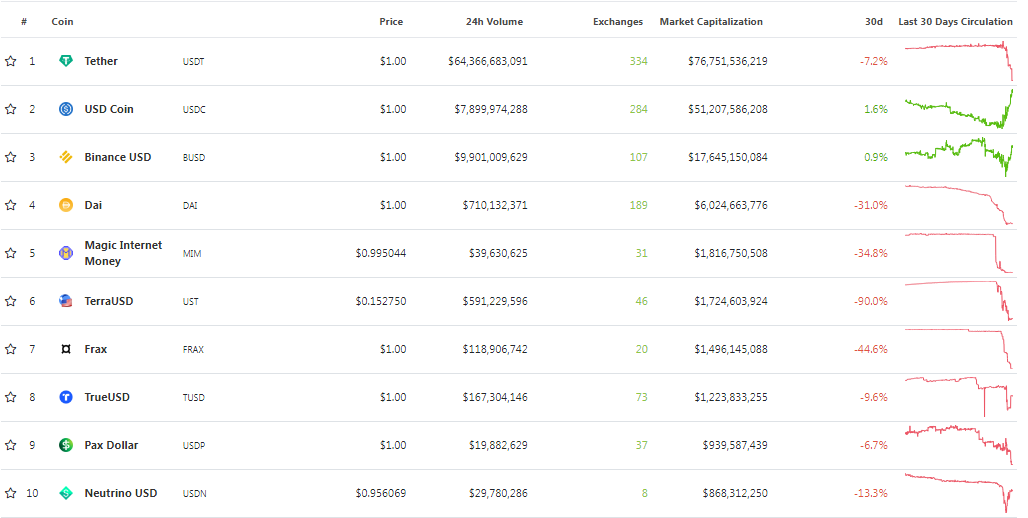Click Pax Dollar market cap $939,587,439
The image size is (1028, 518).
point(735,445)
